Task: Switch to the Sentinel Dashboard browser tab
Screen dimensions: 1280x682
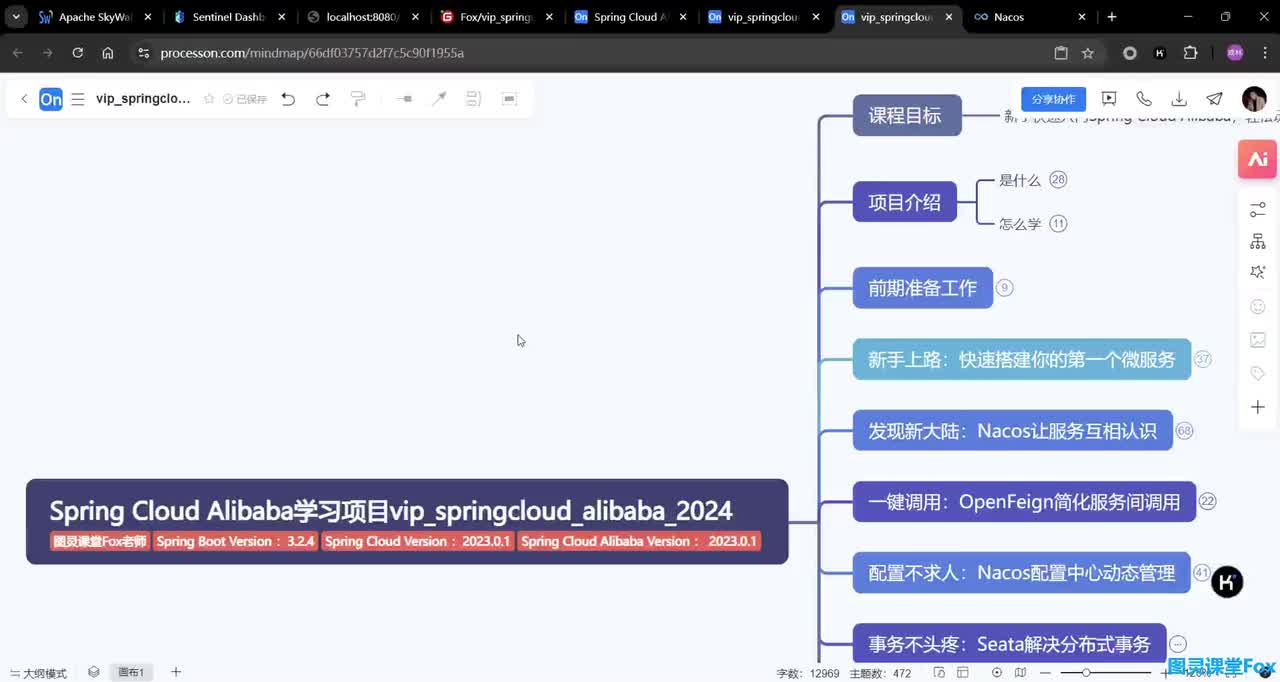Action: (229, 17)
